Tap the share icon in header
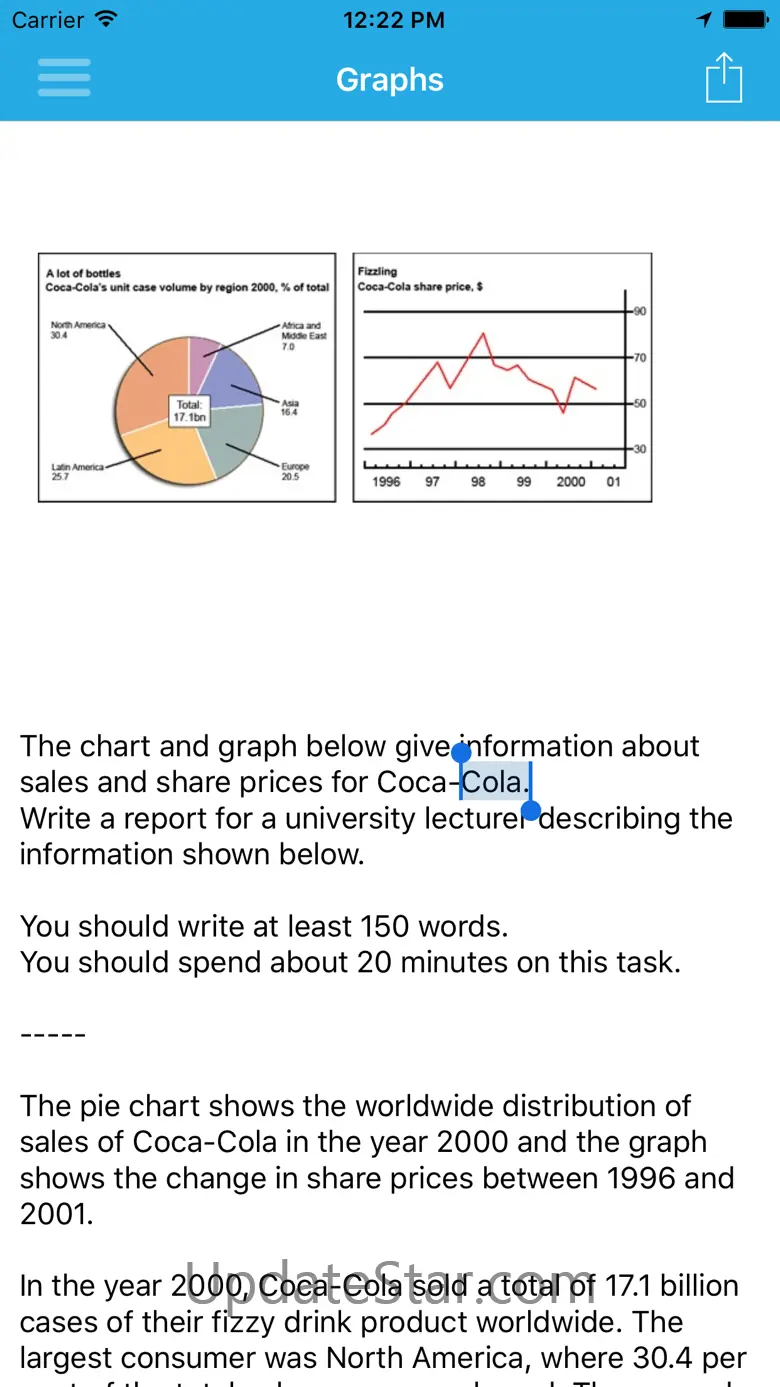Viewport: 780px width, 1387px height. pyautogui.click(x=724, y=78)
